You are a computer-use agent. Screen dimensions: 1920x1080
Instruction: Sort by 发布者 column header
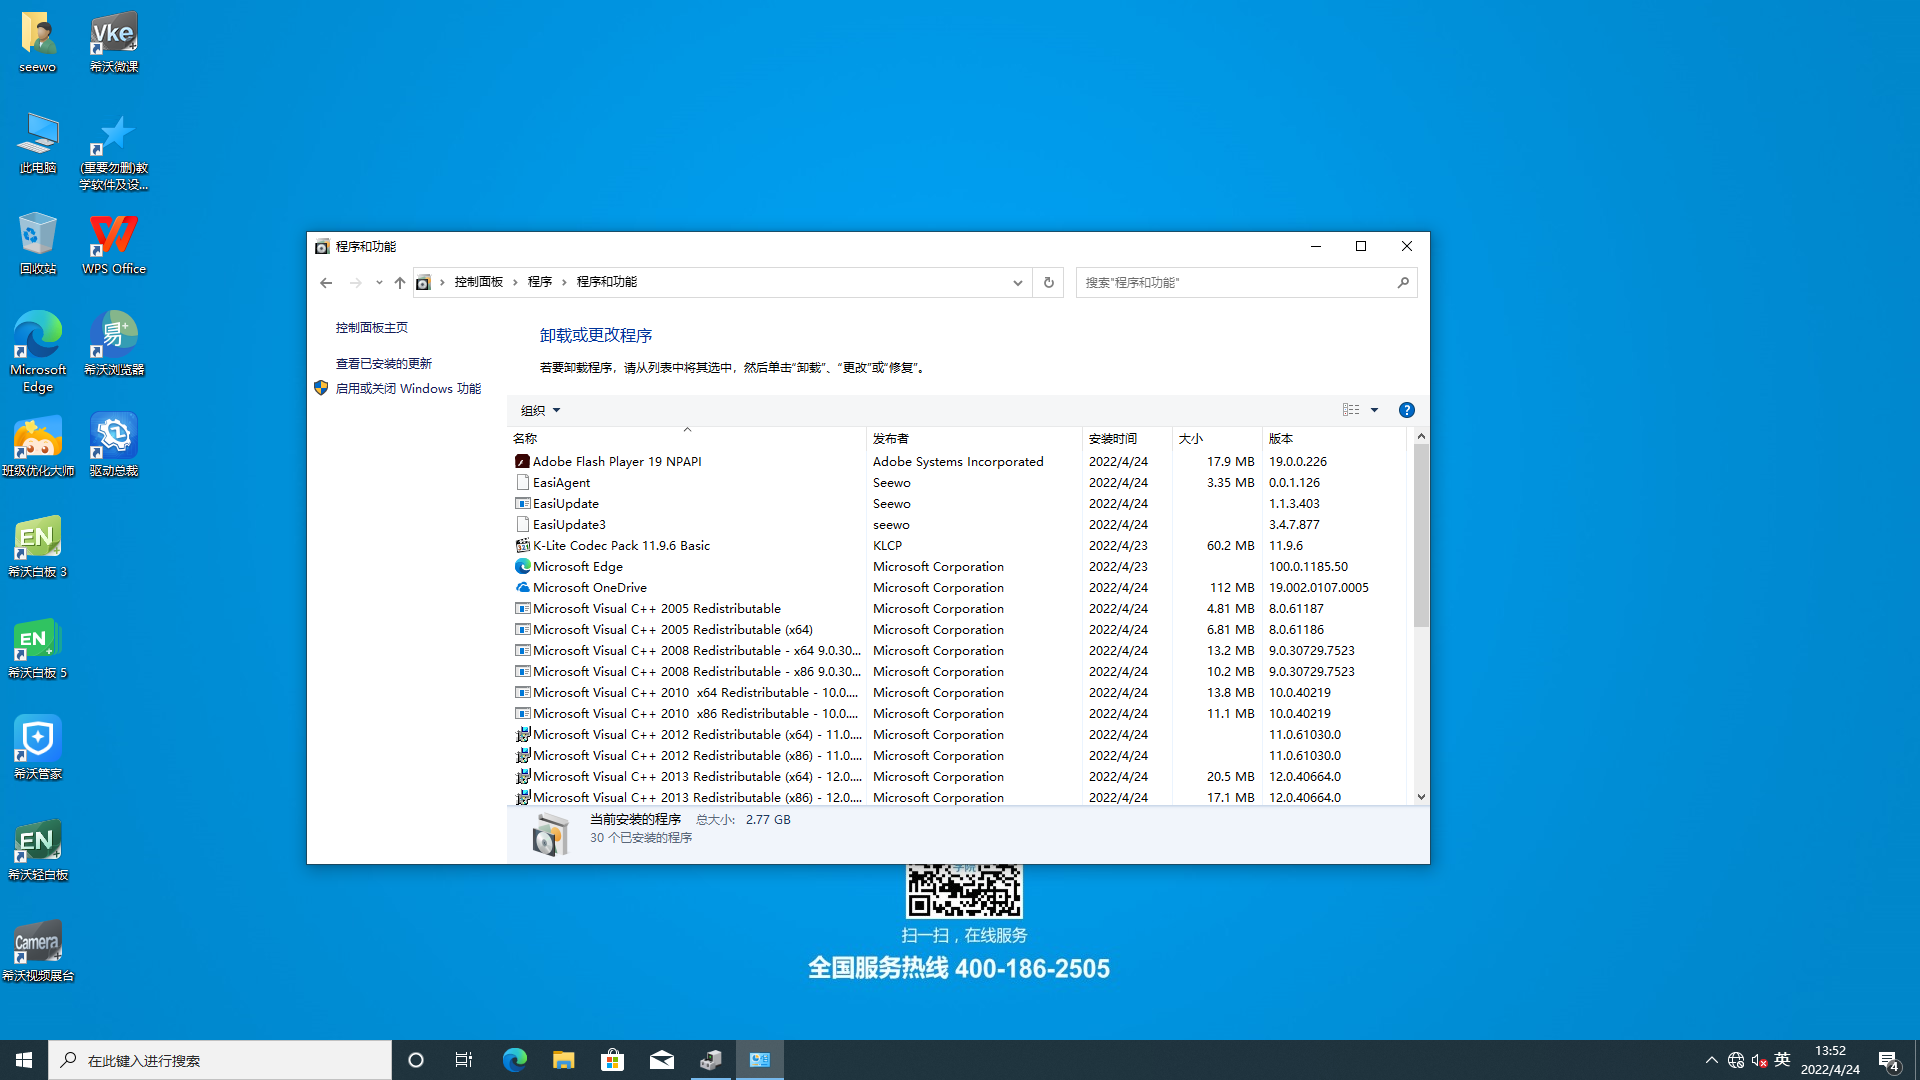coord(974,438)
